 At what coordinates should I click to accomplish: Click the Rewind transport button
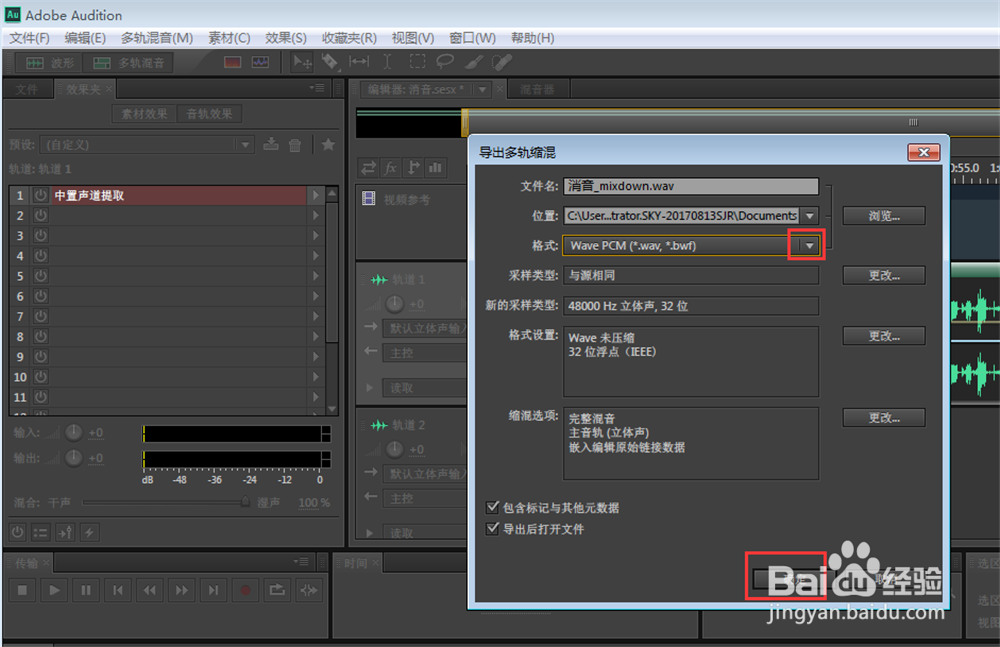[x=150, y=590]
